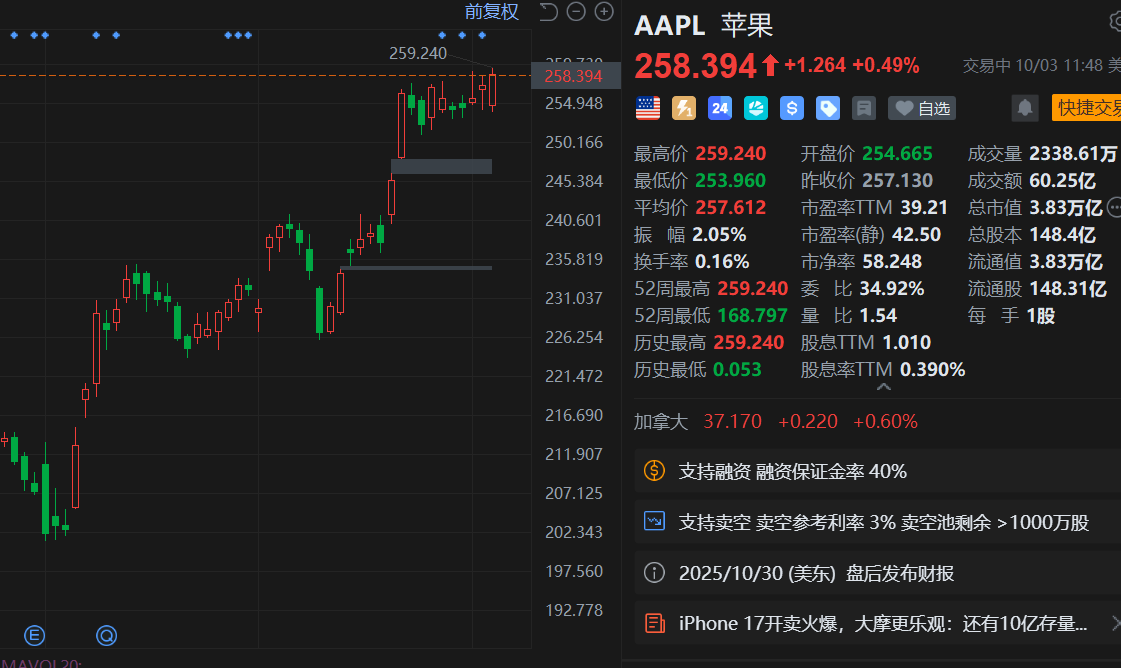This screenshot has width=1121, height=668.
Task: Open the gray note icon
Action: [864, 108]
